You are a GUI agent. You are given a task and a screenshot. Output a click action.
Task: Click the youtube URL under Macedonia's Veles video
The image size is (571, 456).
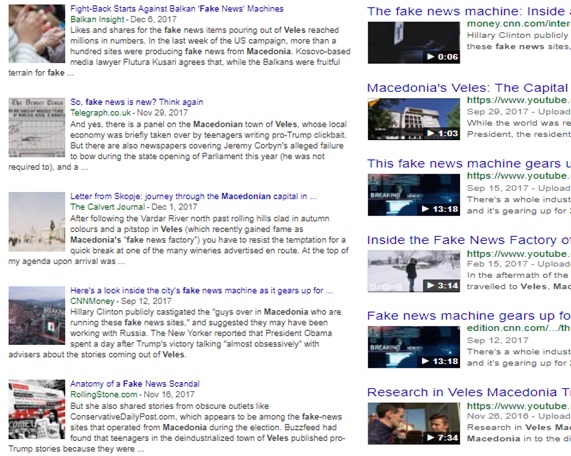click(x=519, y=100)
